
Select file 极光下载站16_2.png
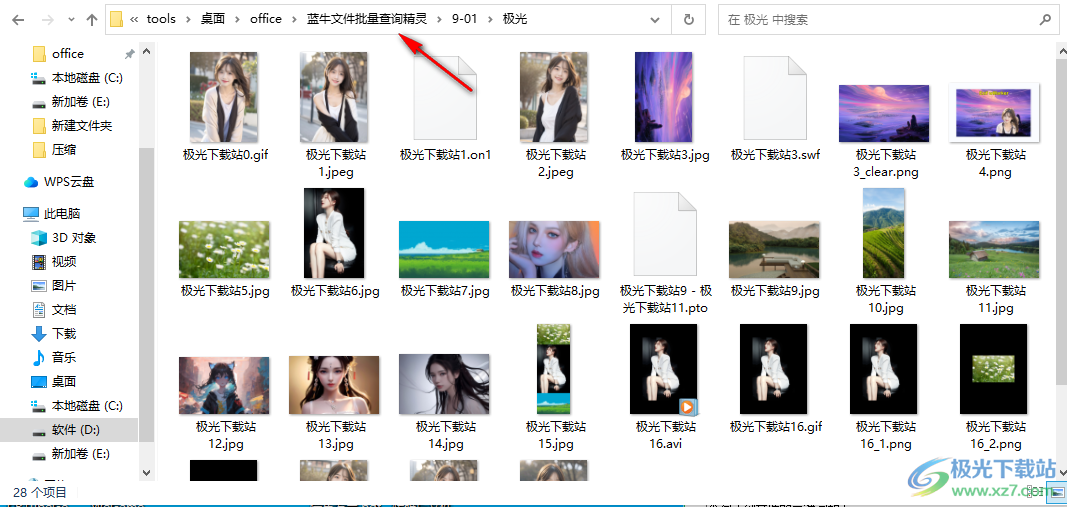pyautogui.click(x=996, y=388)
